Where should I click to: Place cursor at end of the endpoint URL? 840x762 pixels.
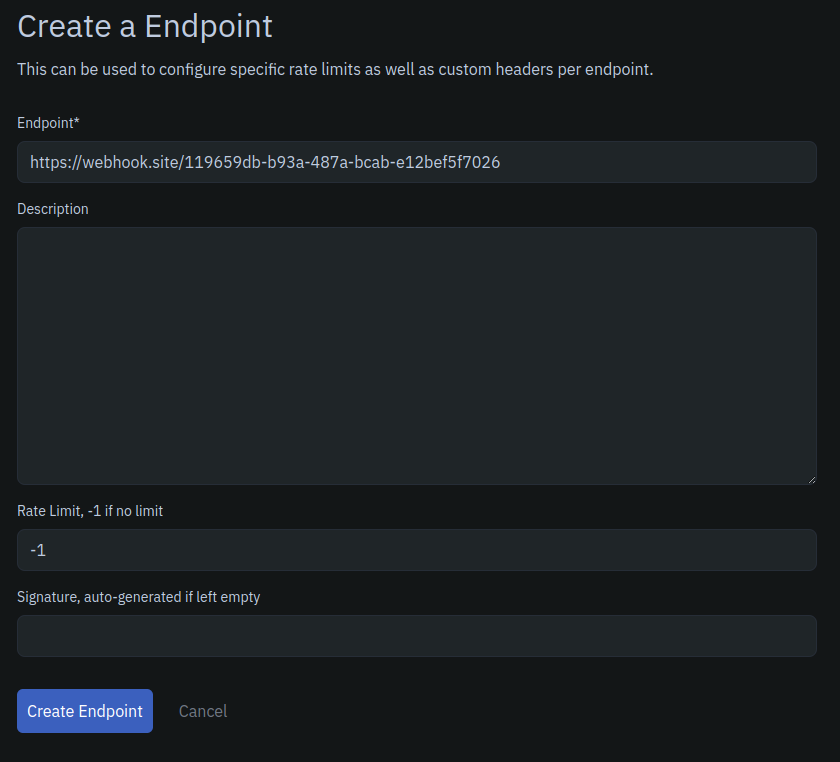click(x=501, y=161)
